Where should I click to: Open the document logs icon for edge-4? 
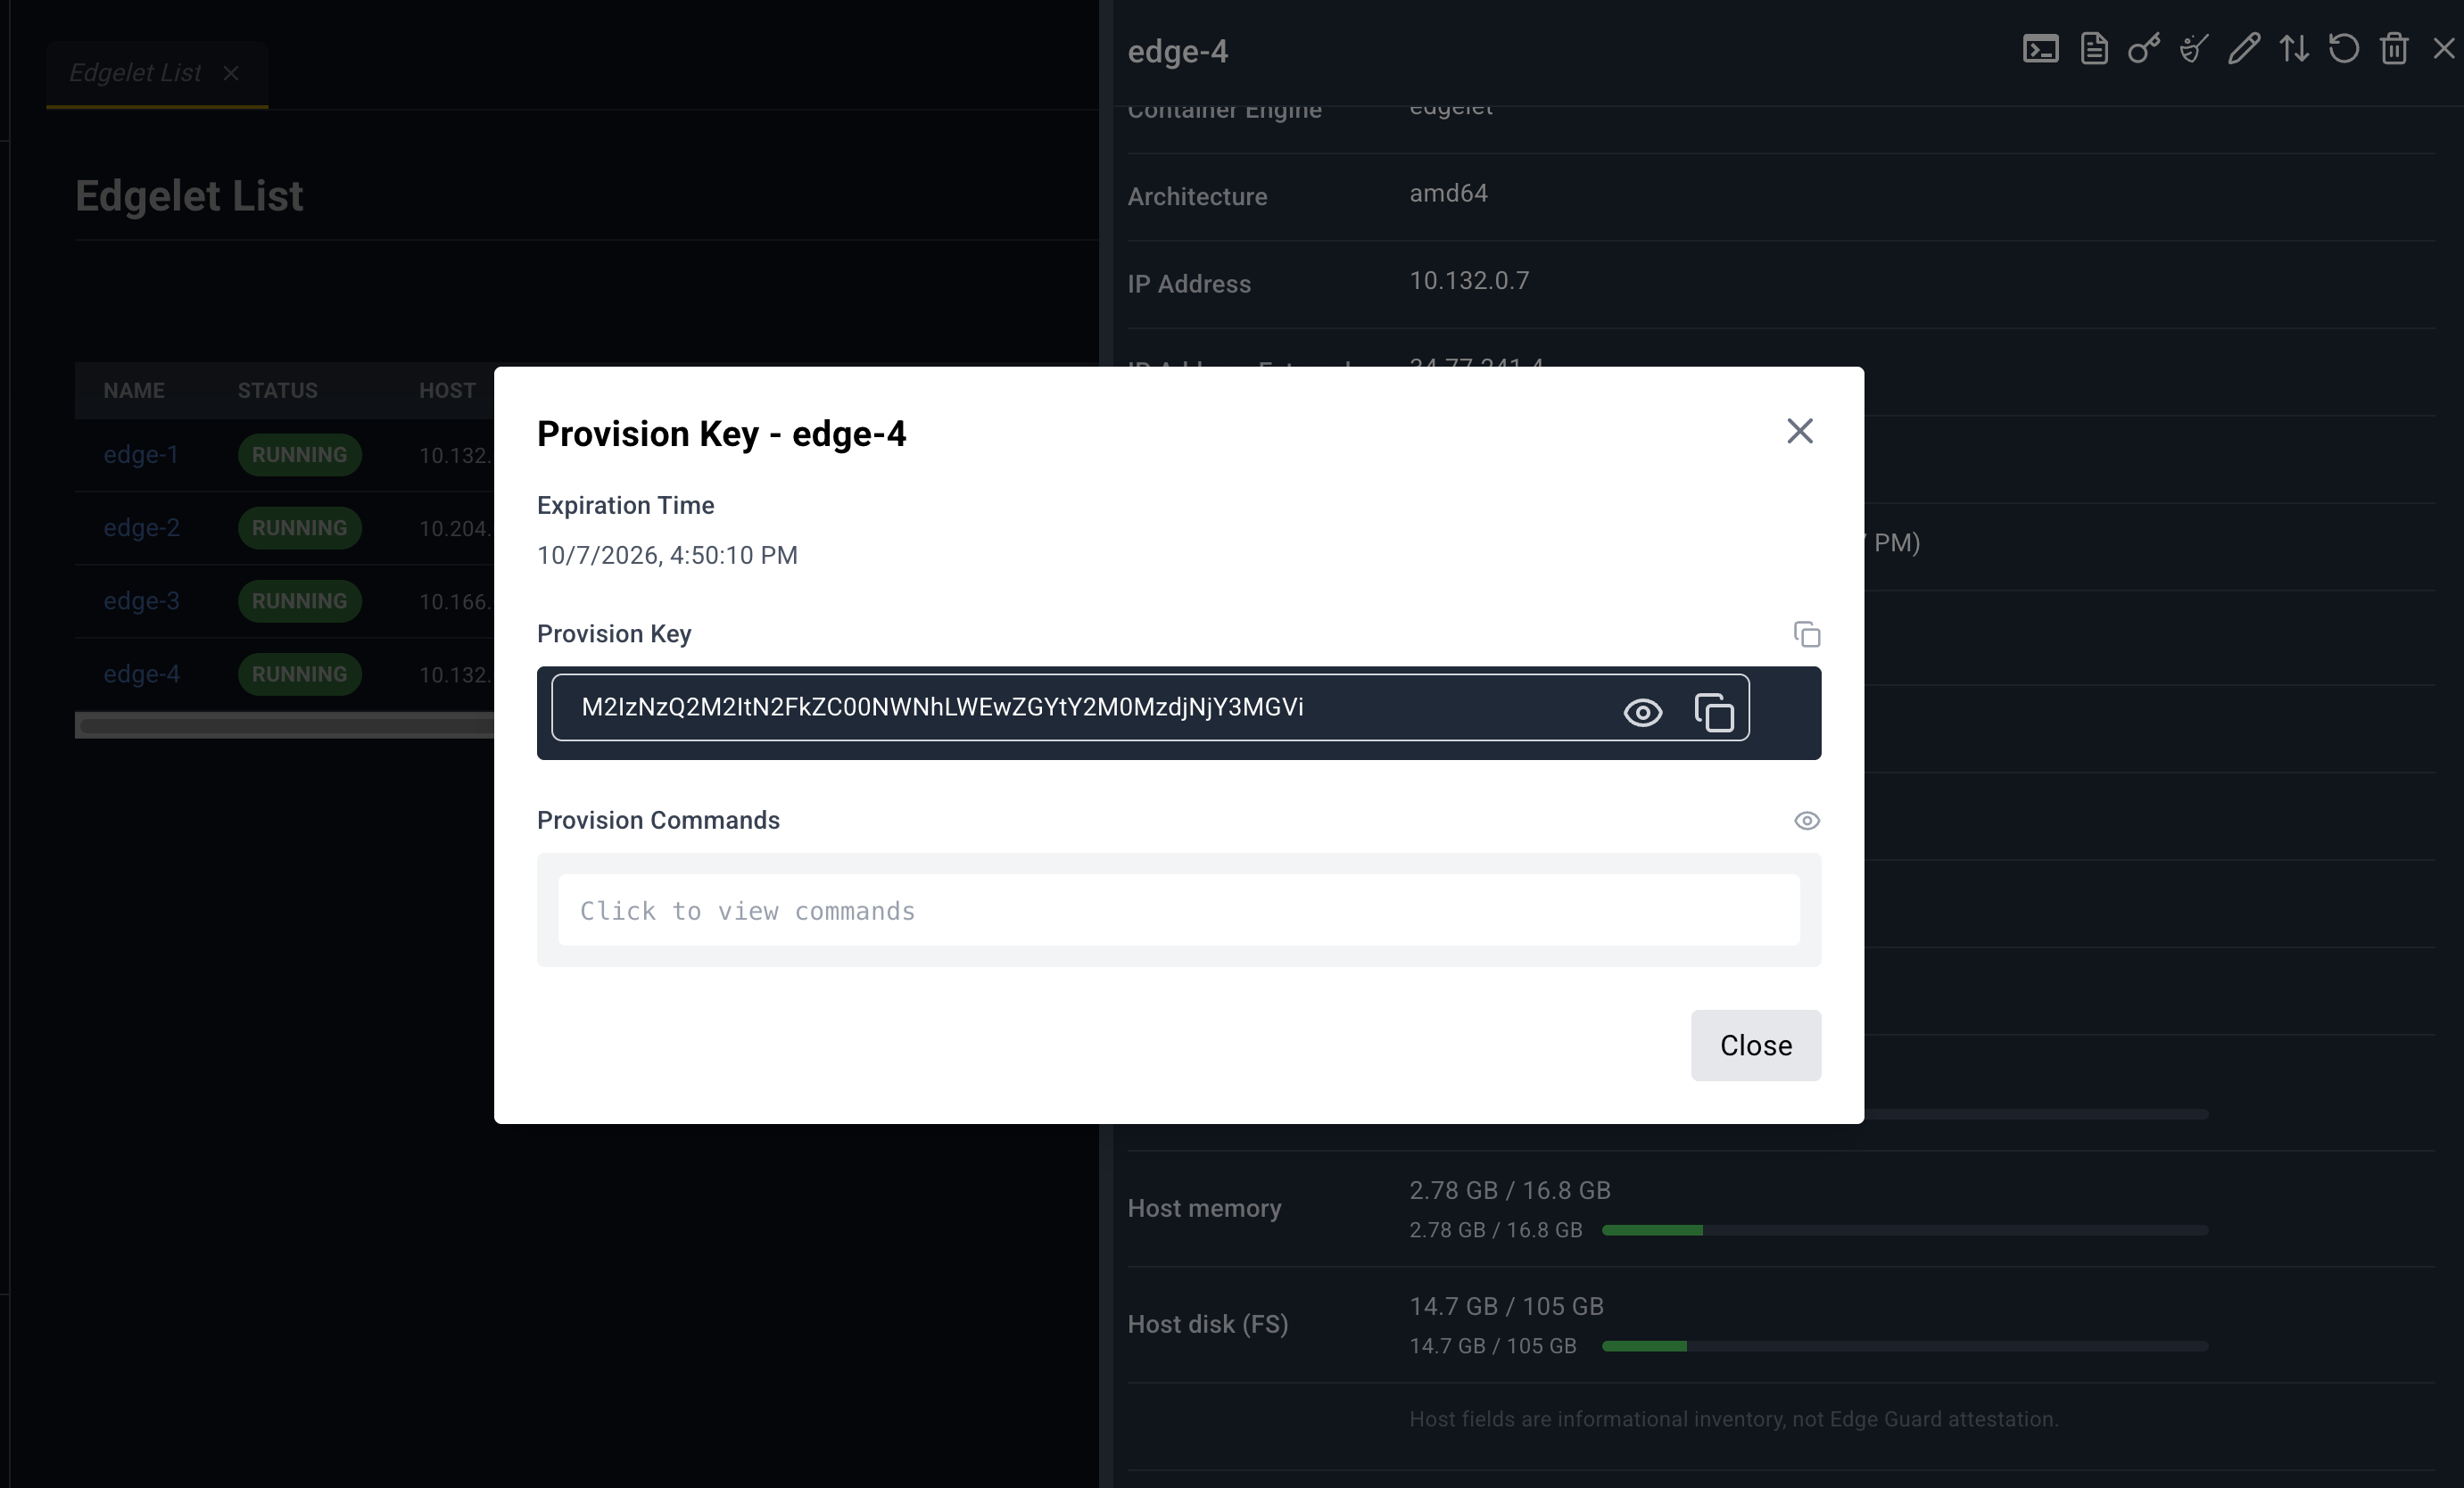click(2094, 49)
